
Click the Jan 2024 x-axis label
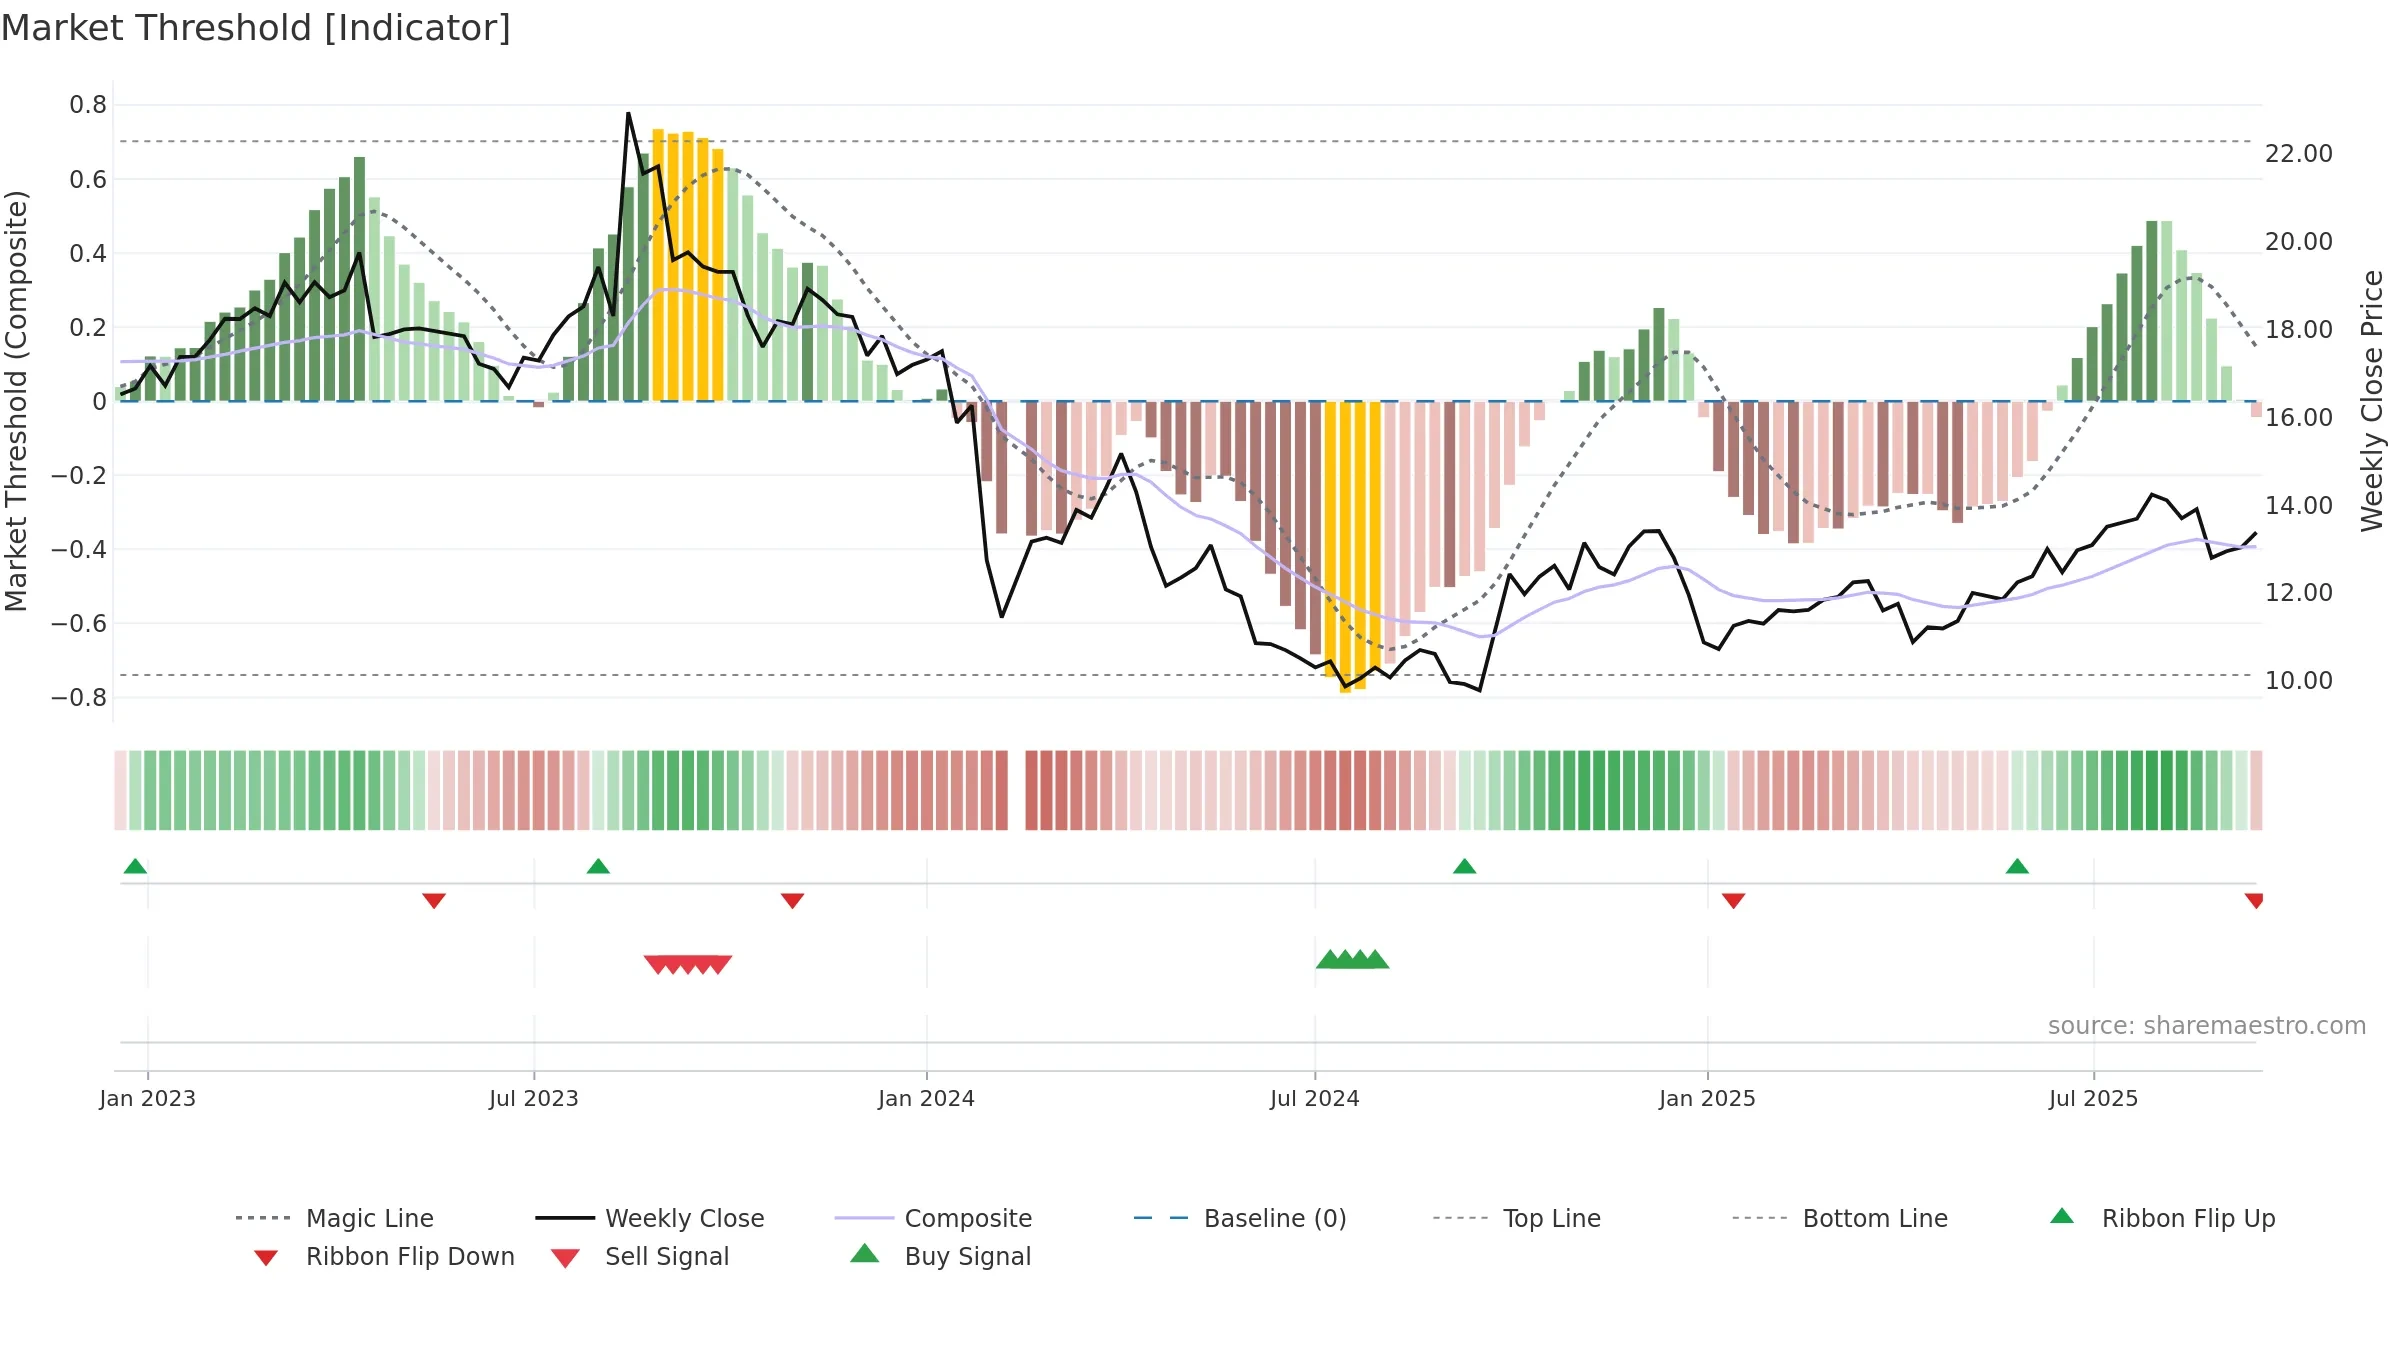click(926, 1098)
